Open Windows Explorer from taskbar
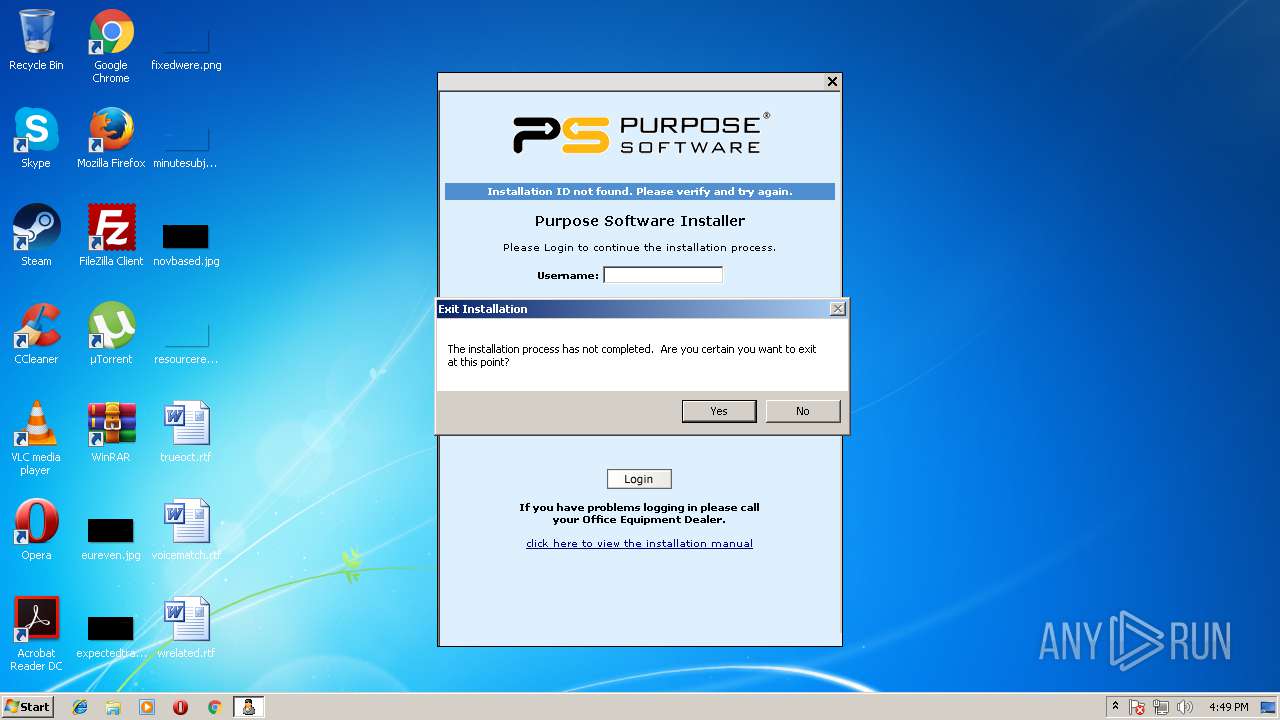The height and width of the screenshot is (720, 1280). [x=113, y=707]
